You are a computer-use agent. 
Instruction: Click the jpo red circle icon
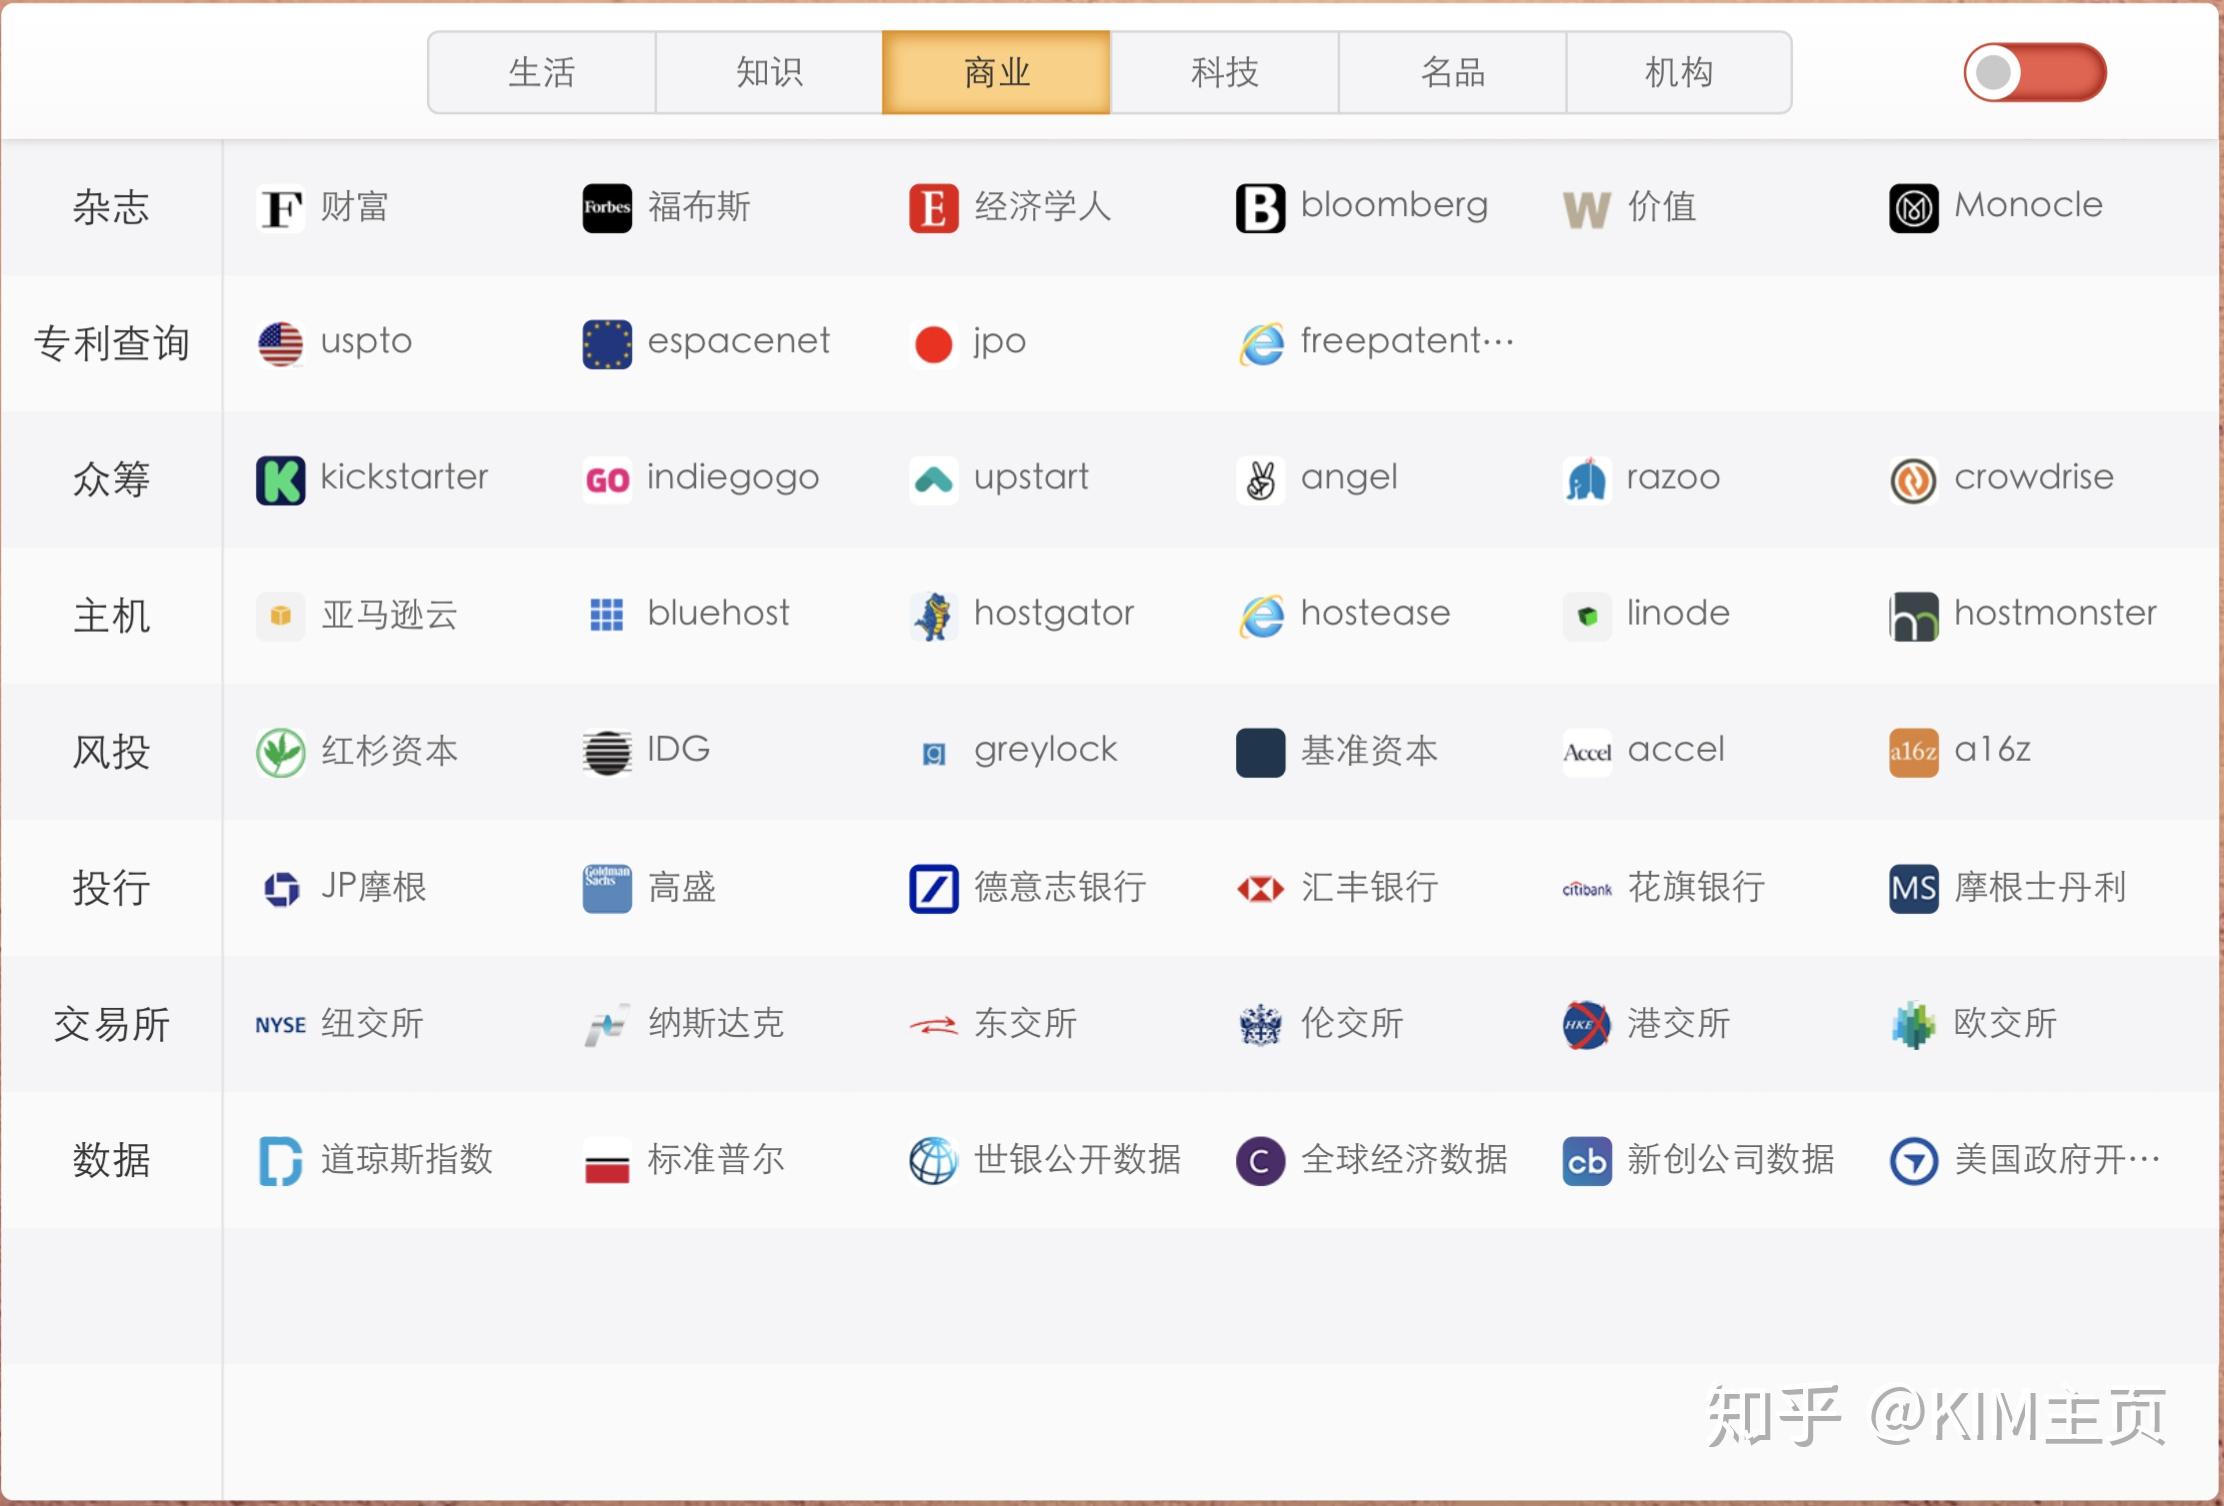[934, 344]
